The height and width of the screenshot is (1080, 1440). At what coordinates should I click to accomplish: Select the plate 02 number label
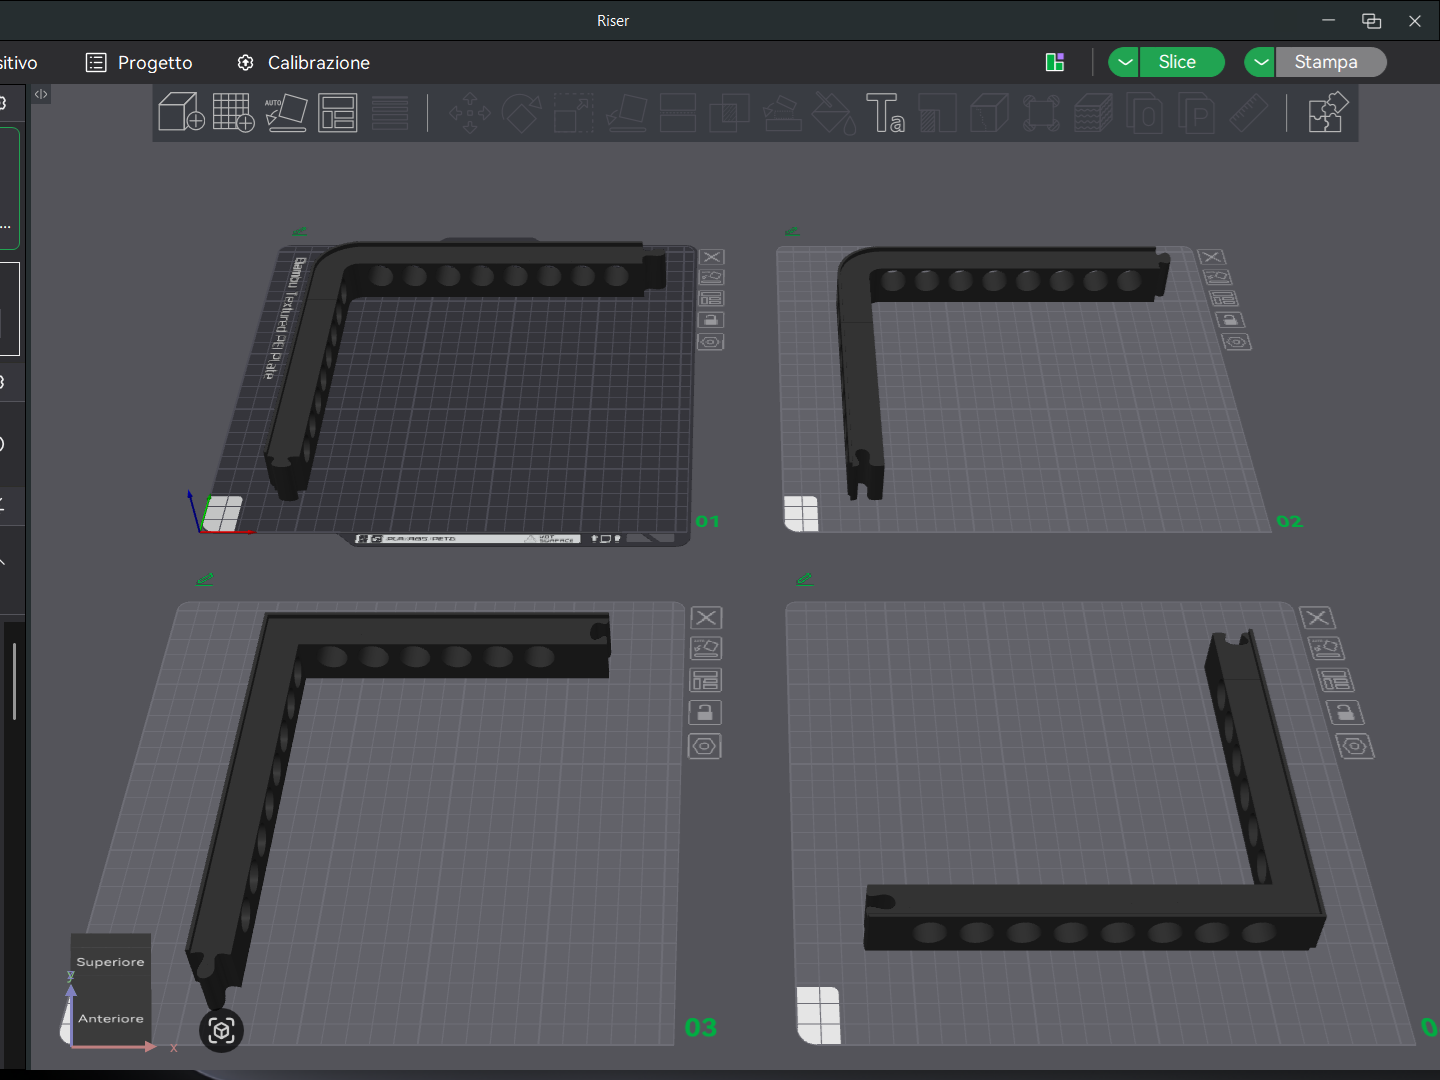click(1289, 521)
